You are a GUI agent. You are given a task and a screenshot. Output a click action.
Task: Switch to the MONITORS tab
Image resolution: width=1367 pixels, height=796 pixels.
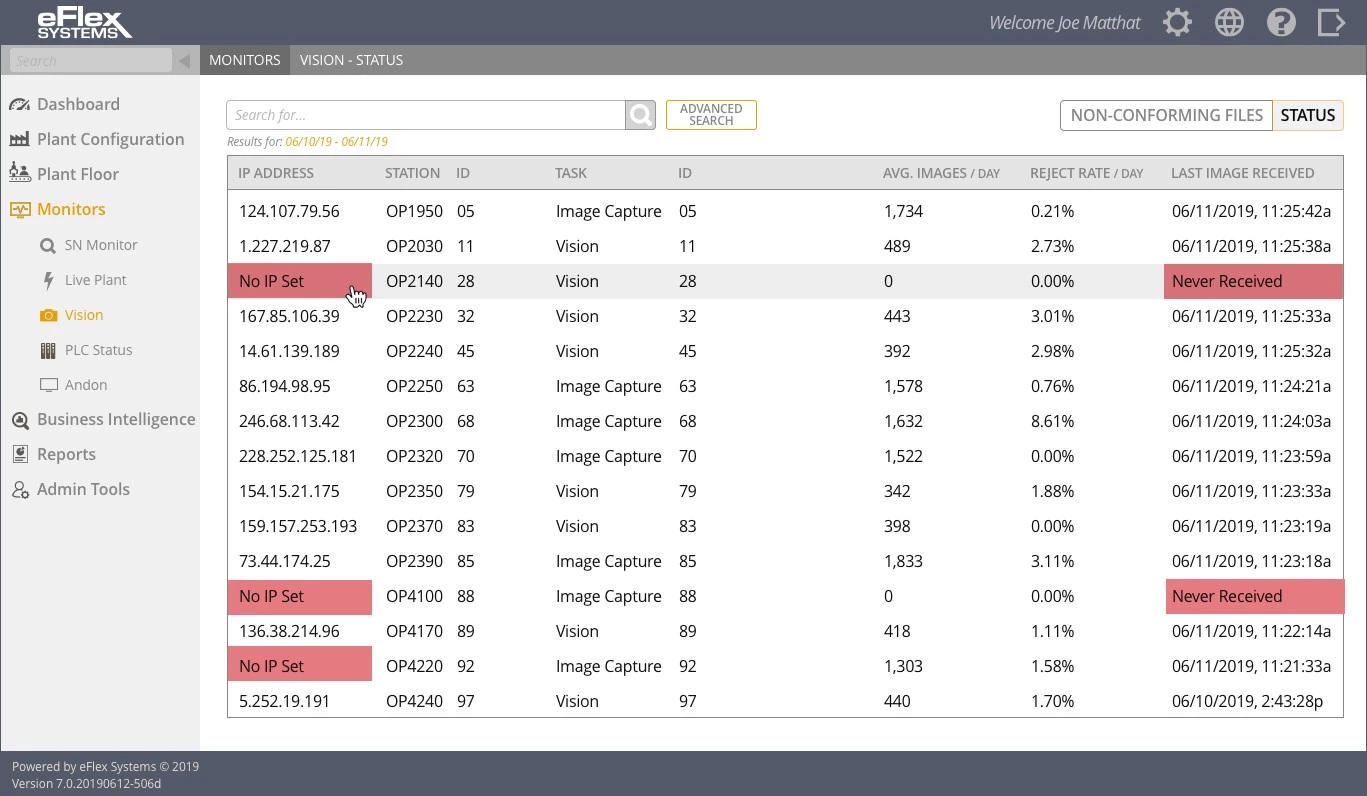[244, 60]
